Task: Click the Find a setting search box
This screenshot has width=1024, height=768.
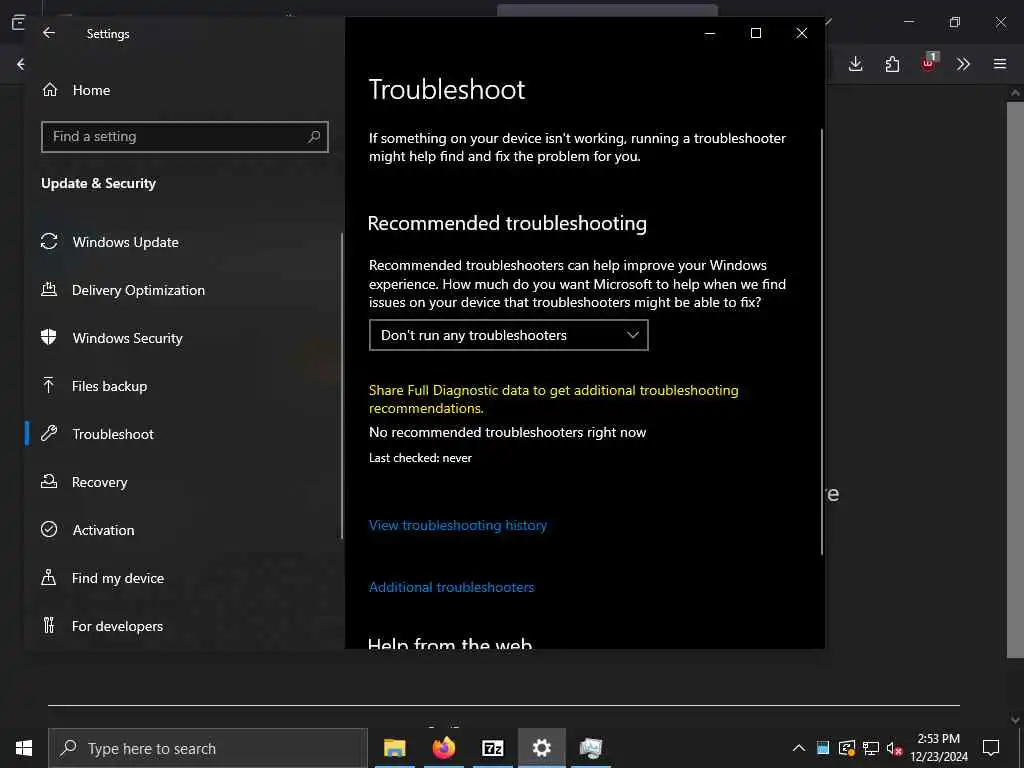Action: click(x=185, y=136)
